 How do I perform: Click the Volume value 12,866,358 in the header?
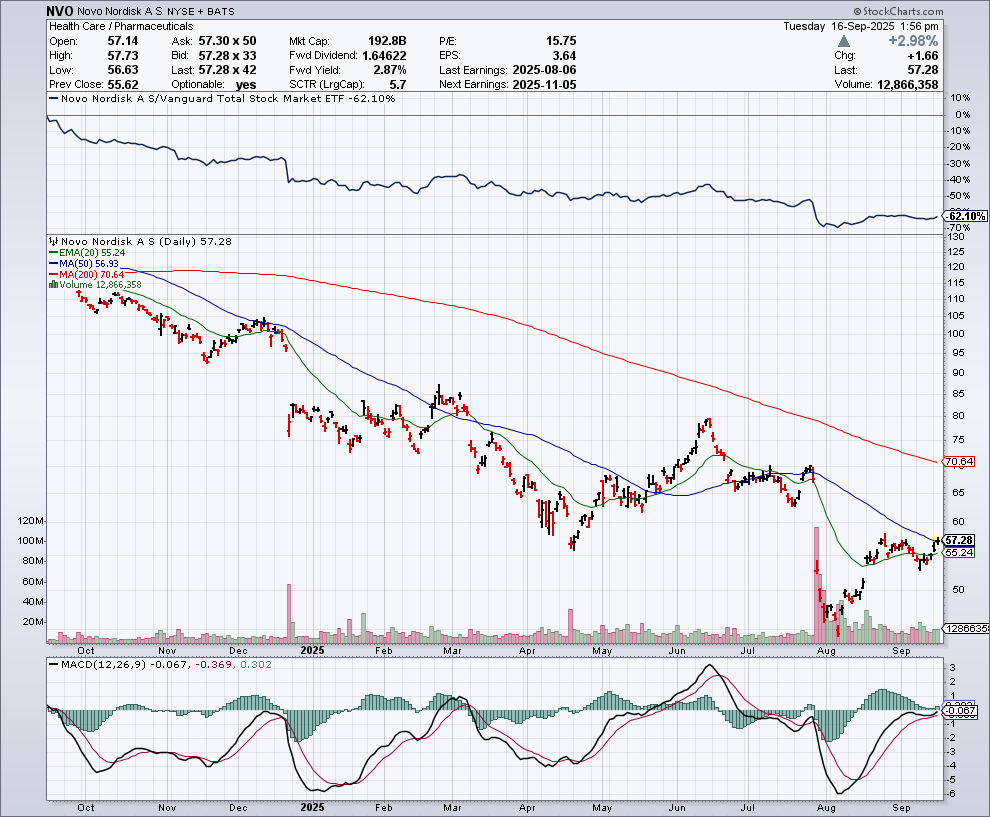908,84
